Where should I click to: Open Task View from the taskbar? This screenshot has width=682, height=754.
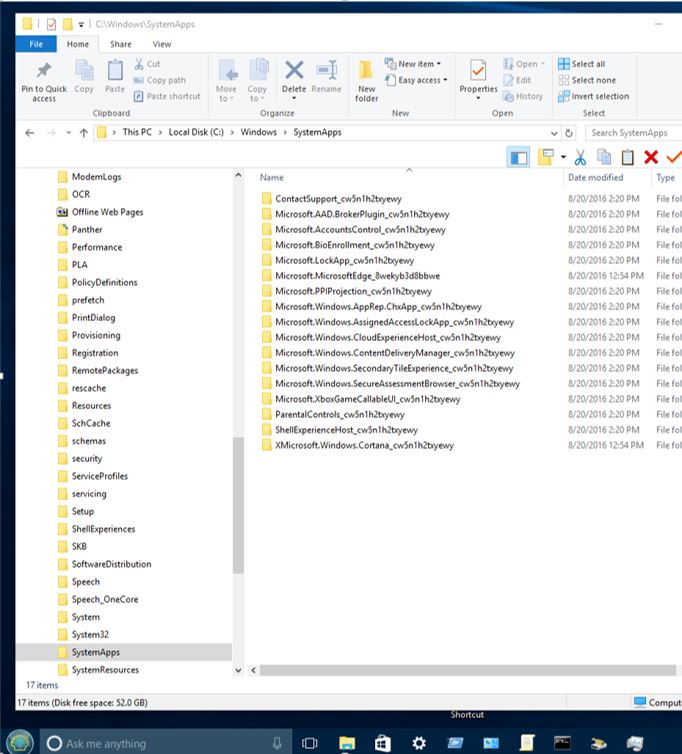tap(310, 743)
